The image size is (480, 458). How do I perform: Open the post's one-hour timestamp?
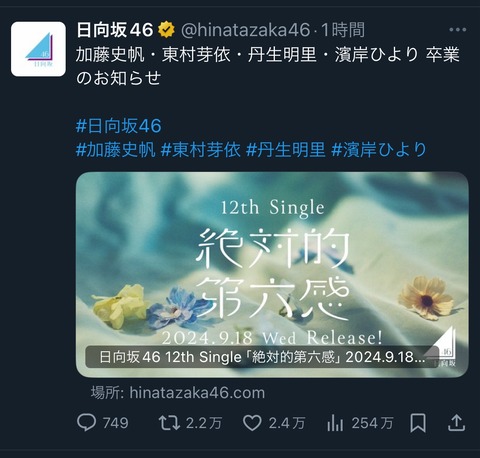pos(343,30)
